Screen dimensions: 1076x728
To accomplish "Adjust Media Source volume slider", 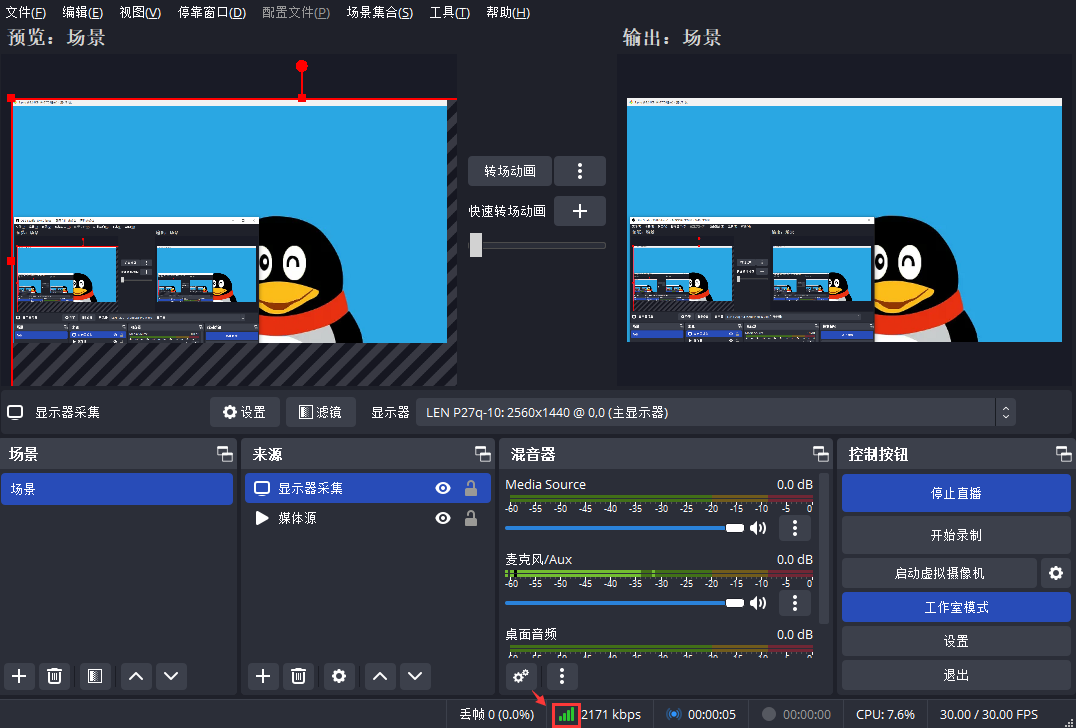I will (624, 528).
